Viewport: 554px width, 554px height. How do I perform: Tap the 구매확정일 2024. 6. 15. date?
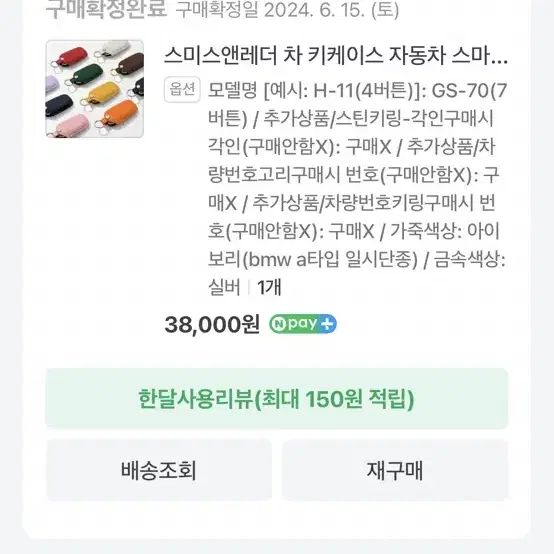(287, 10)
